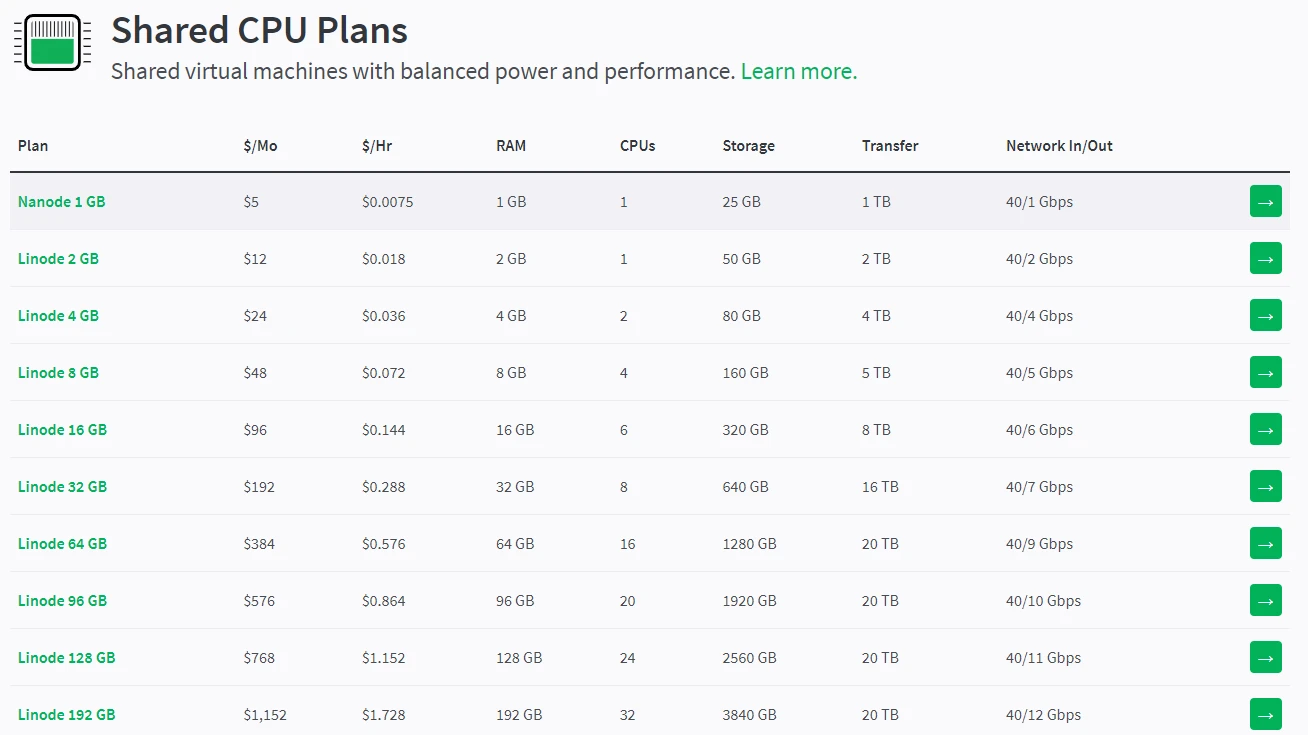Viewport: 1308px width, 735px height.
Task: Click the $/Mo column header
Action: coord(260,146)
